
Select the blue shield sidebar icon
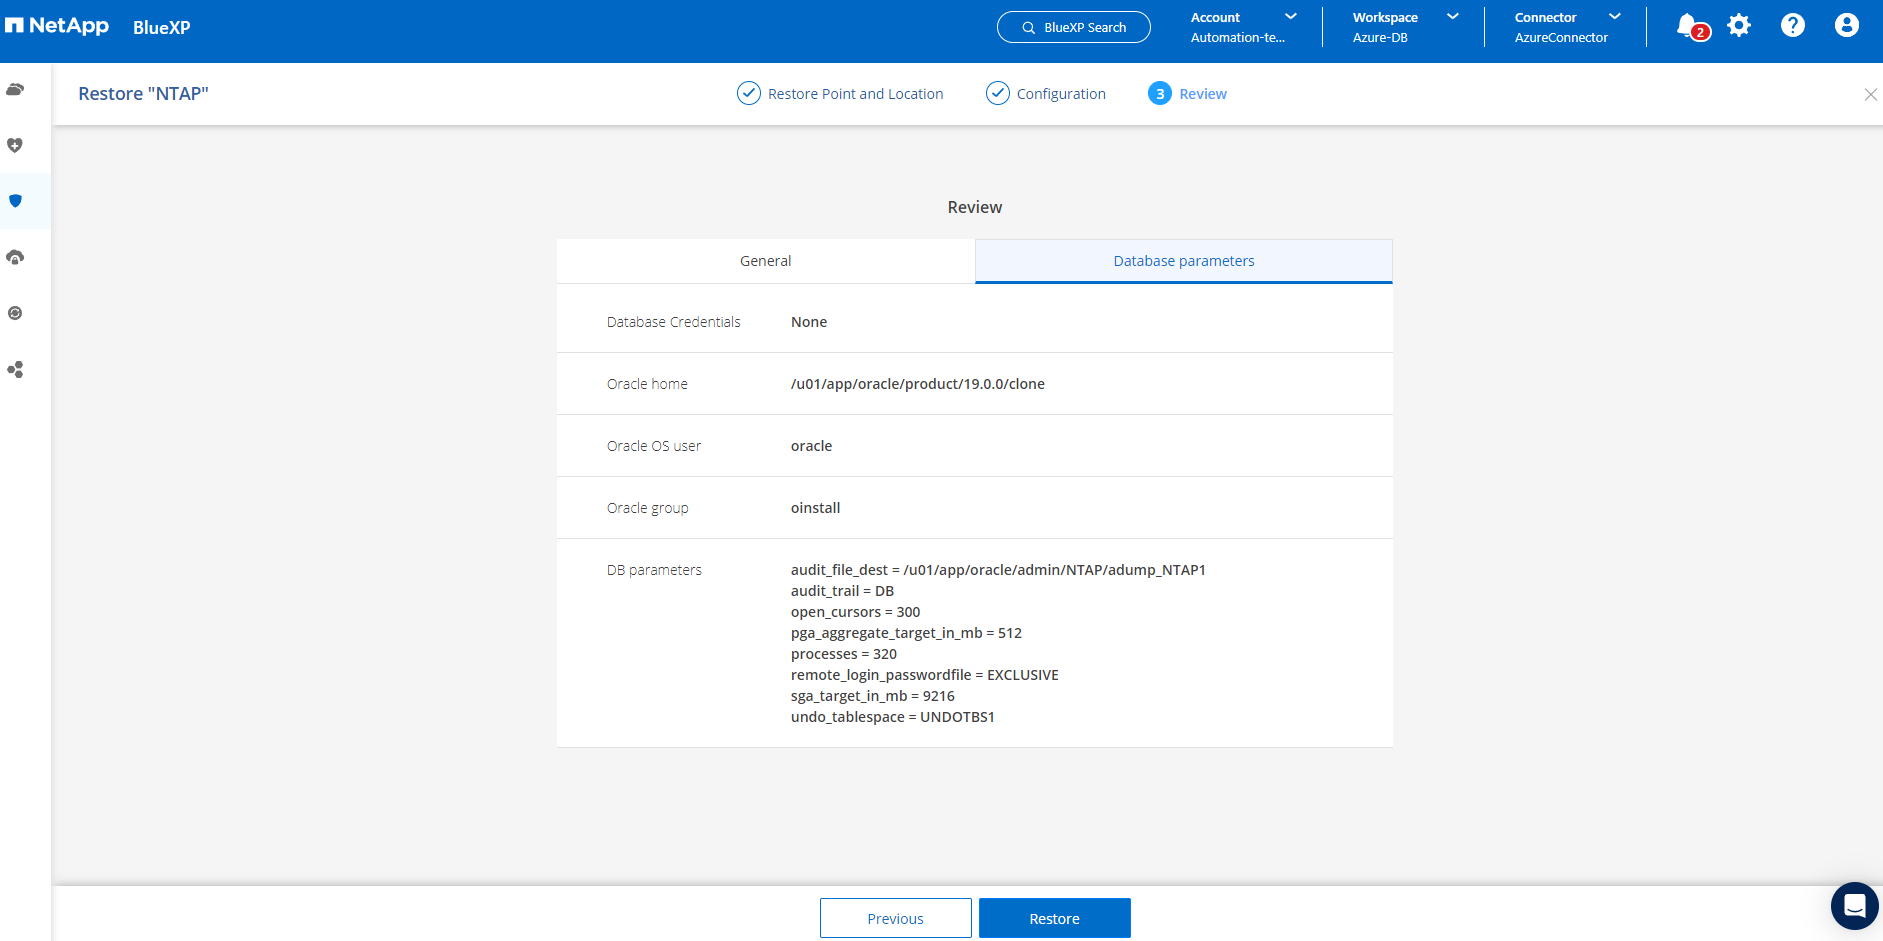click(15, 201)
